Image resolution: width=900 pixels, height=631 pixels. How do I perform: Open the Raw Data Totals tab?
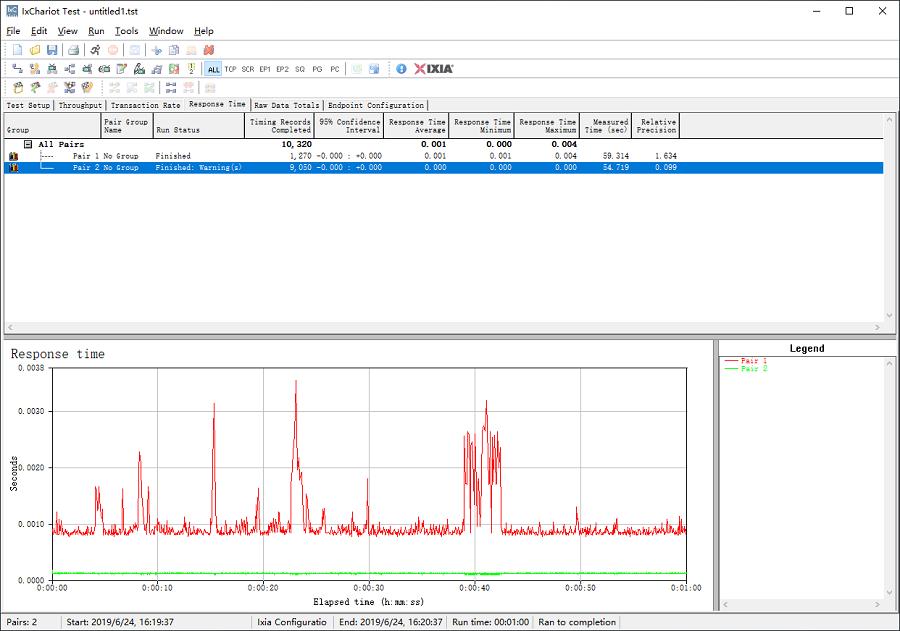click(x=287, y=105)
